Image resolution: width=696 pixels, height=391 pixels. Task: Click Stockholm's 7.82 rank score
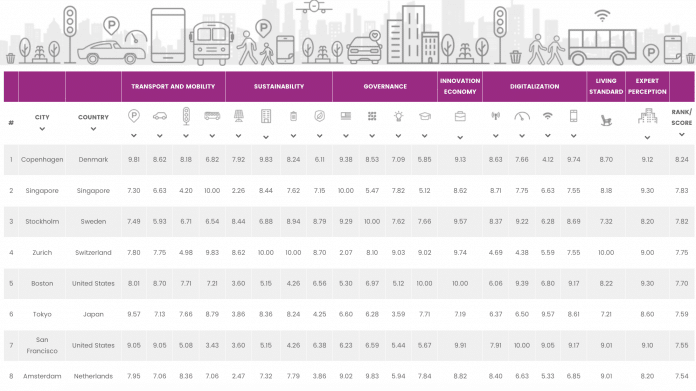point(682,221)
